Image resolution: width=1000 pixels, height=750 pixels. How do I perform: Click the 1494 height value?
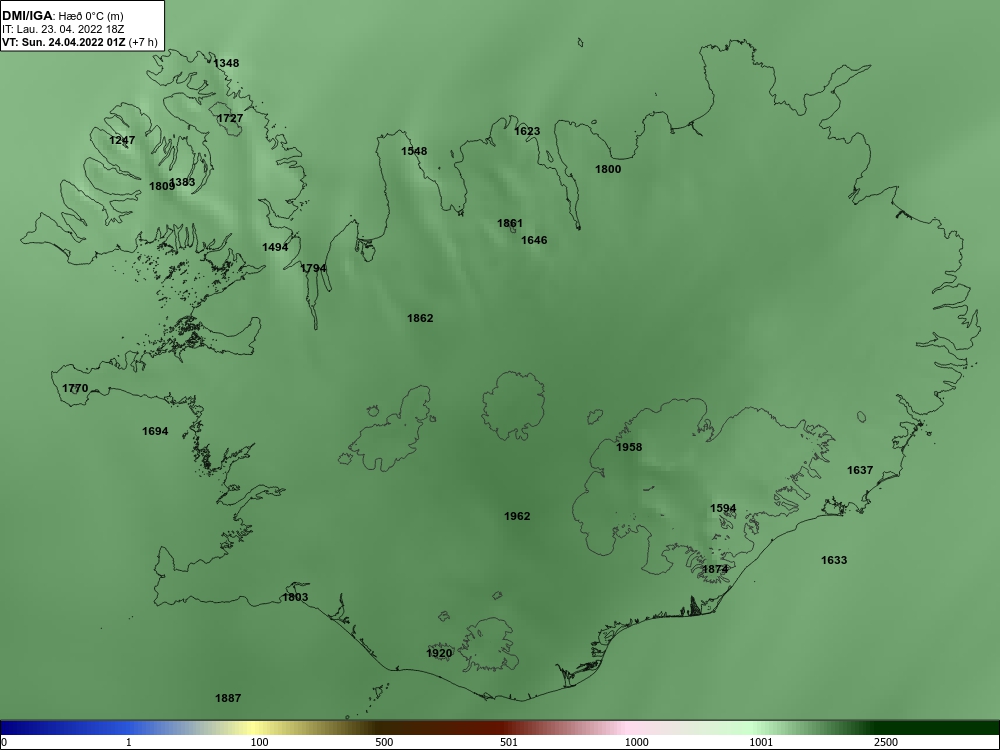click(x=275, y=247)
